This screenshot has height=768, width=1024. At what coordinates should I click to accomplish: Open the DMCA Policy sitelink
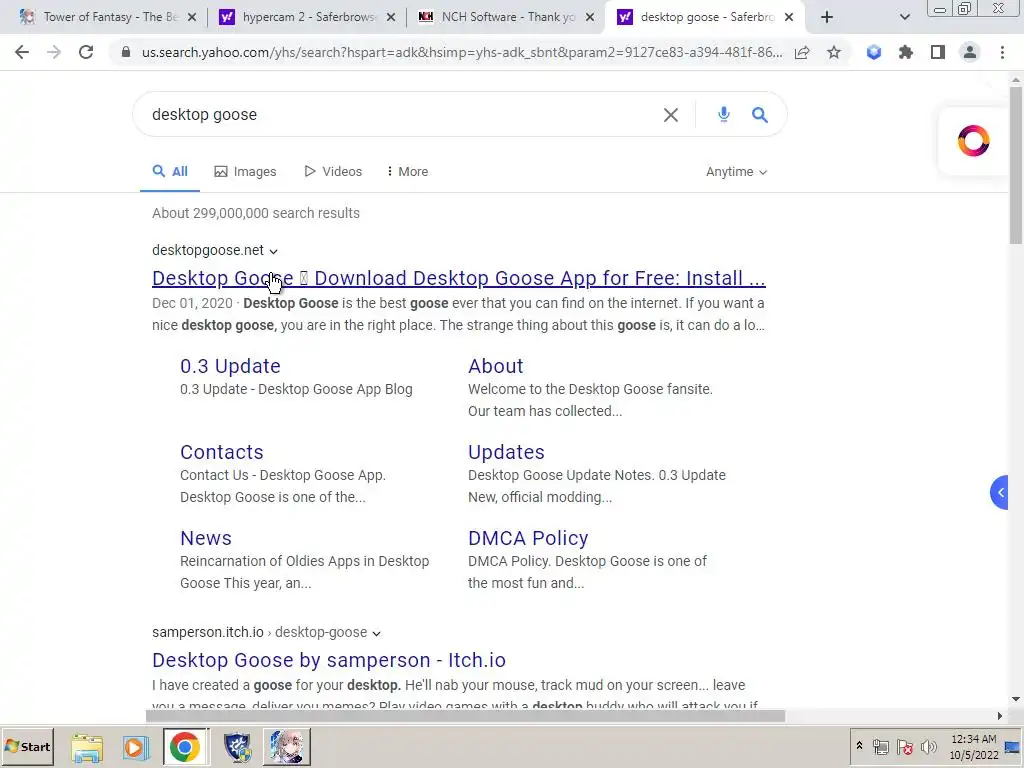pos(528,538)
